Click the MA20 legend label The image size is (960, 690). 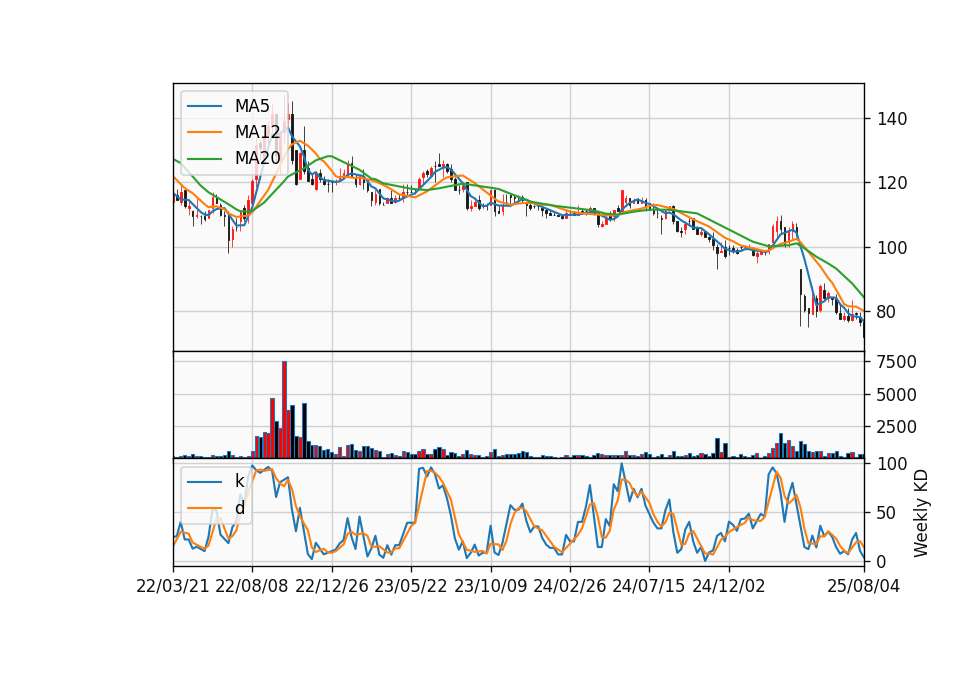[257, 158]
